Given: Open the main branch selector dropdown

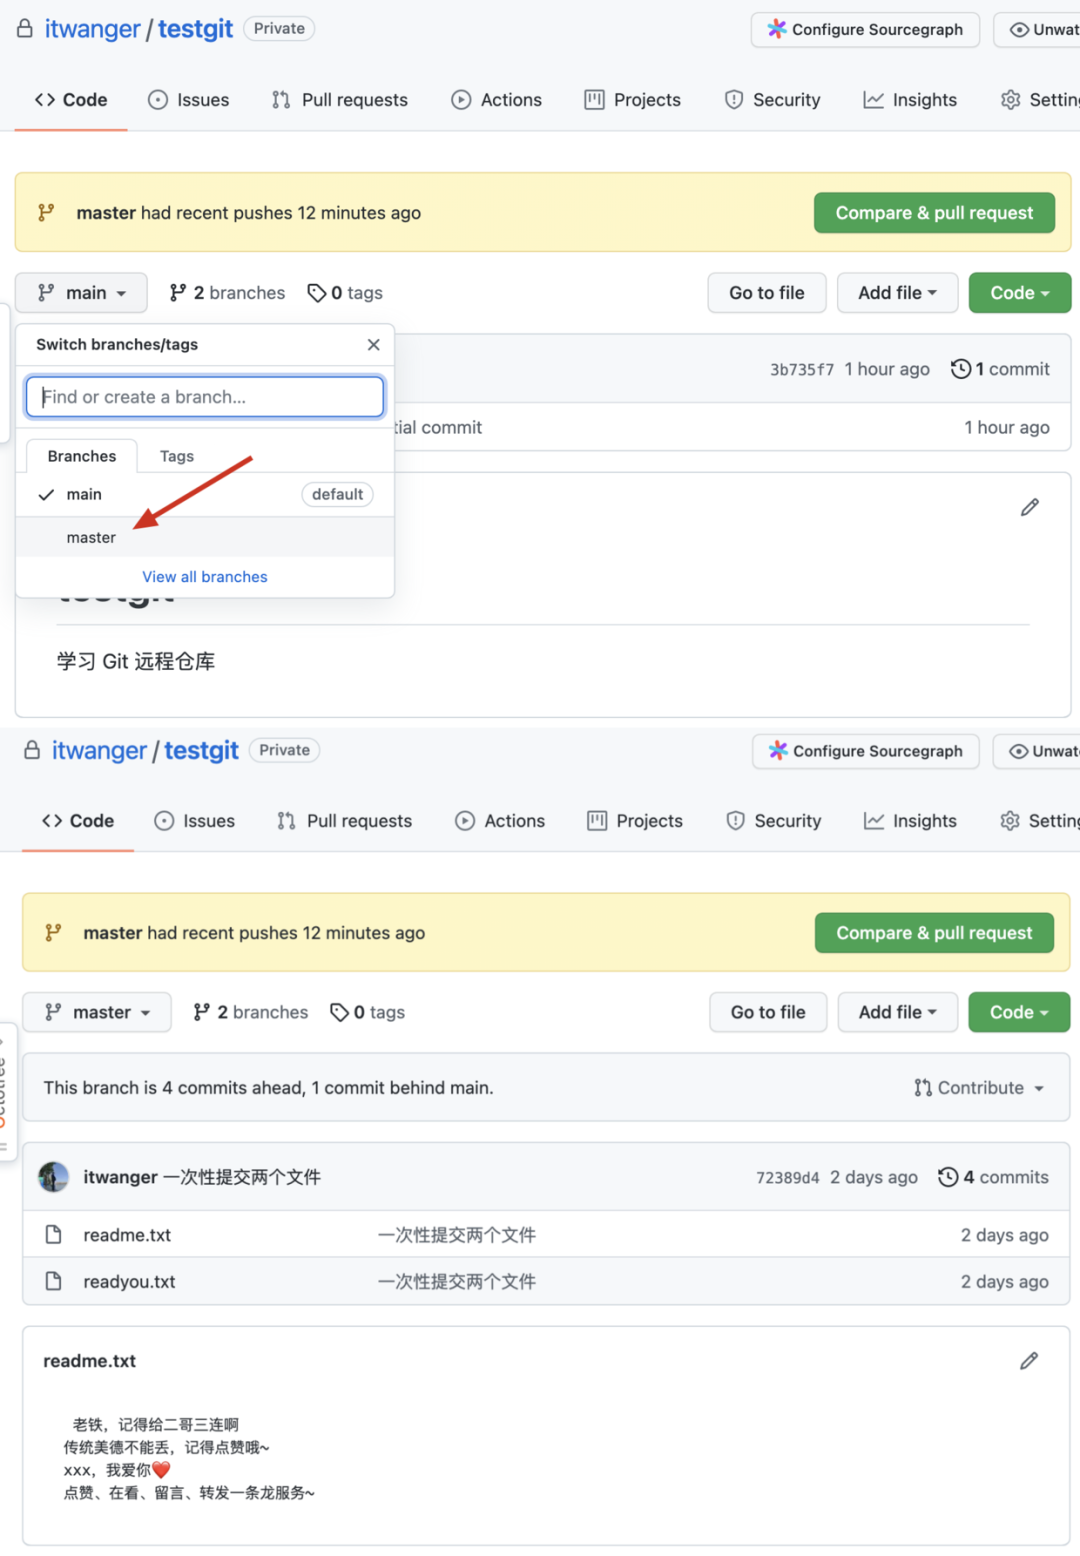Looking at the screenshot, I should coord(81,293).
